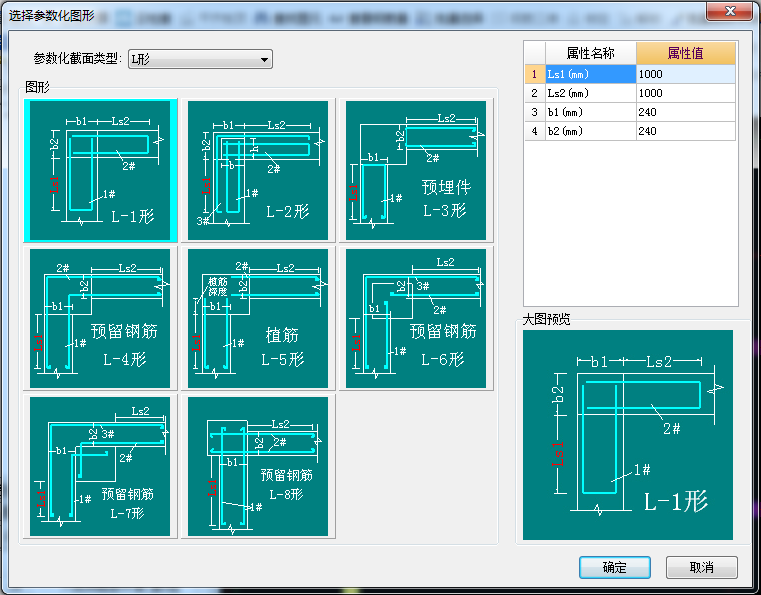Select the L-1形 section thumbnail
The width and height of the screenshot is (761, 595).
[100, 170]
